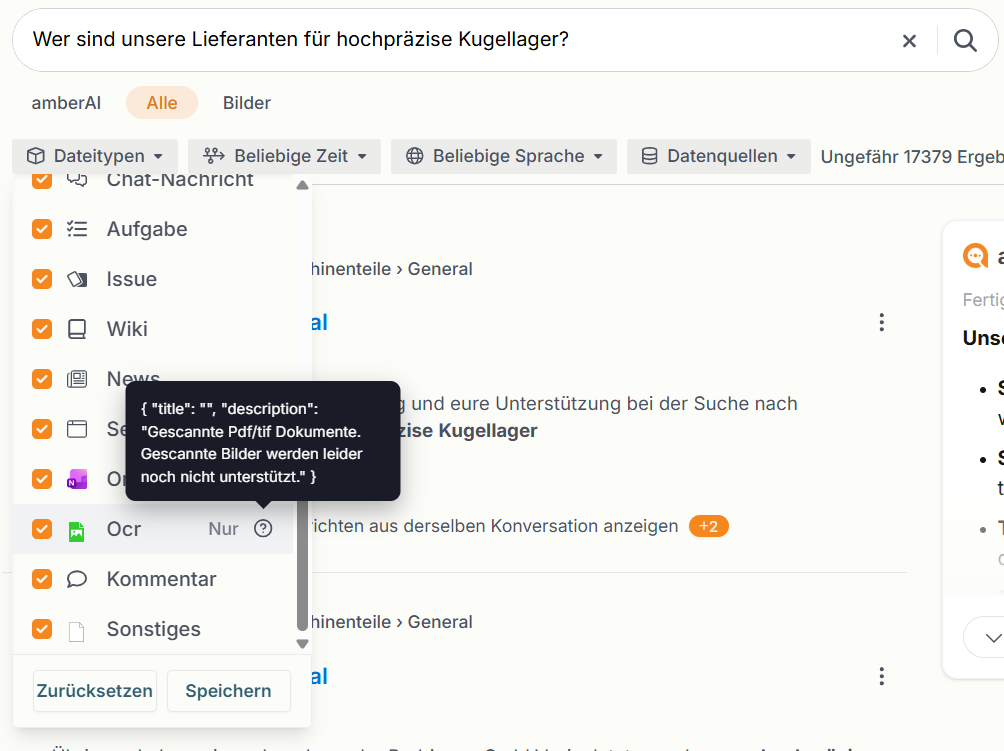
Task: Click the OneNote file type icon
Action: (x=77, y=478)
